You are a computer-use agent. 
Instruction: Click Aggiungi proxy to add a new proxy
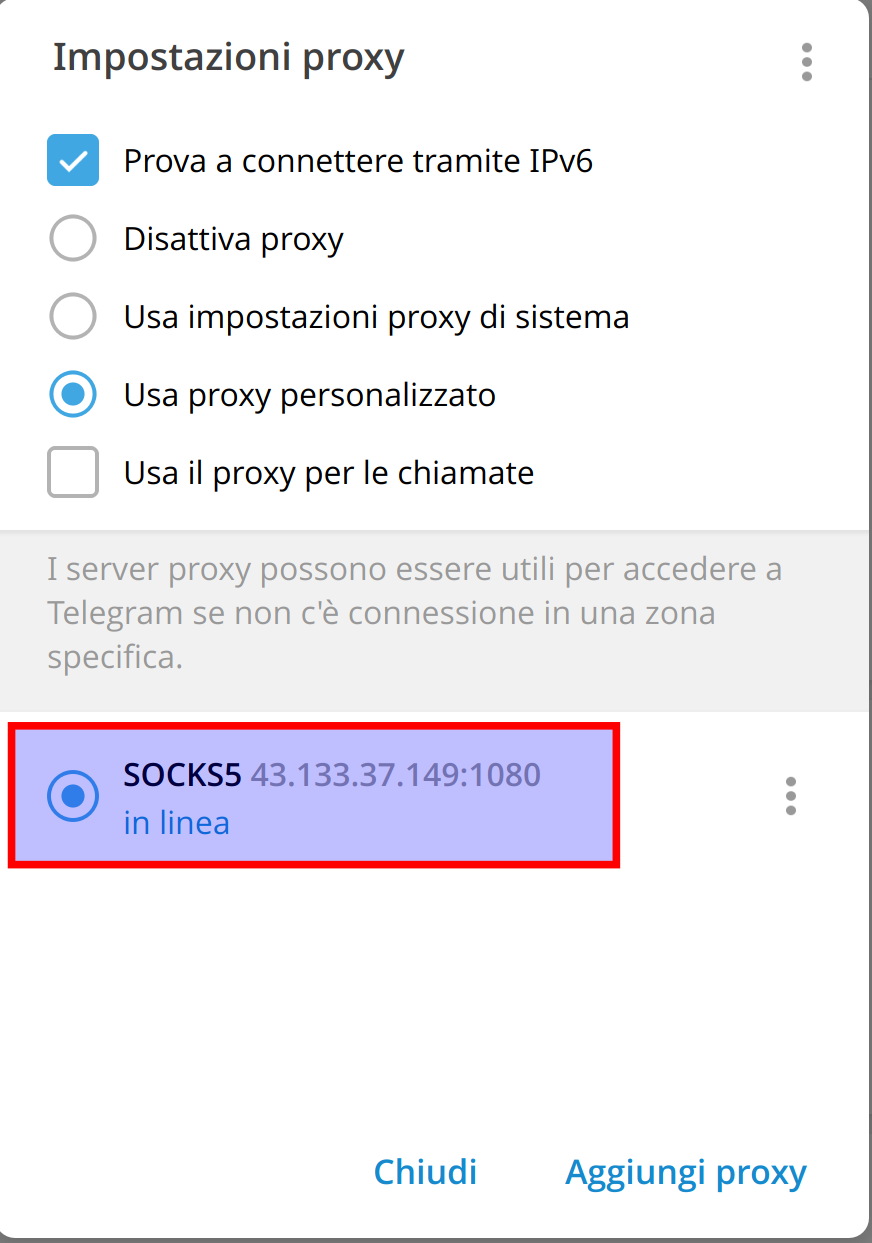pyautogui.click(x=685, y=1171)
